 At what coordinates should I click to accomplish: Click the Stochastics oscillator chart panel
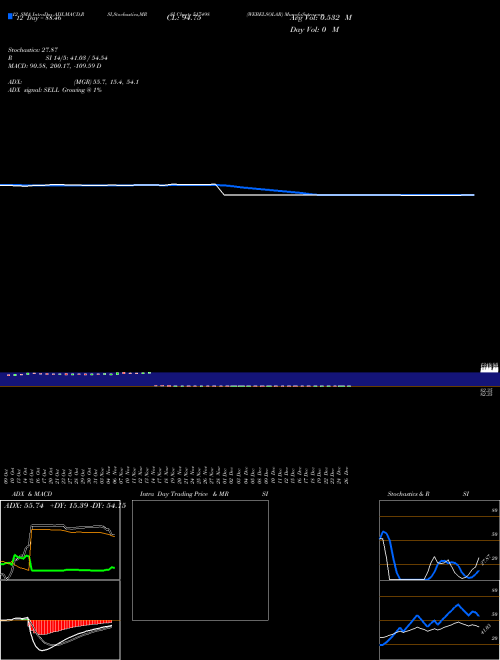(x=439, y=540)
